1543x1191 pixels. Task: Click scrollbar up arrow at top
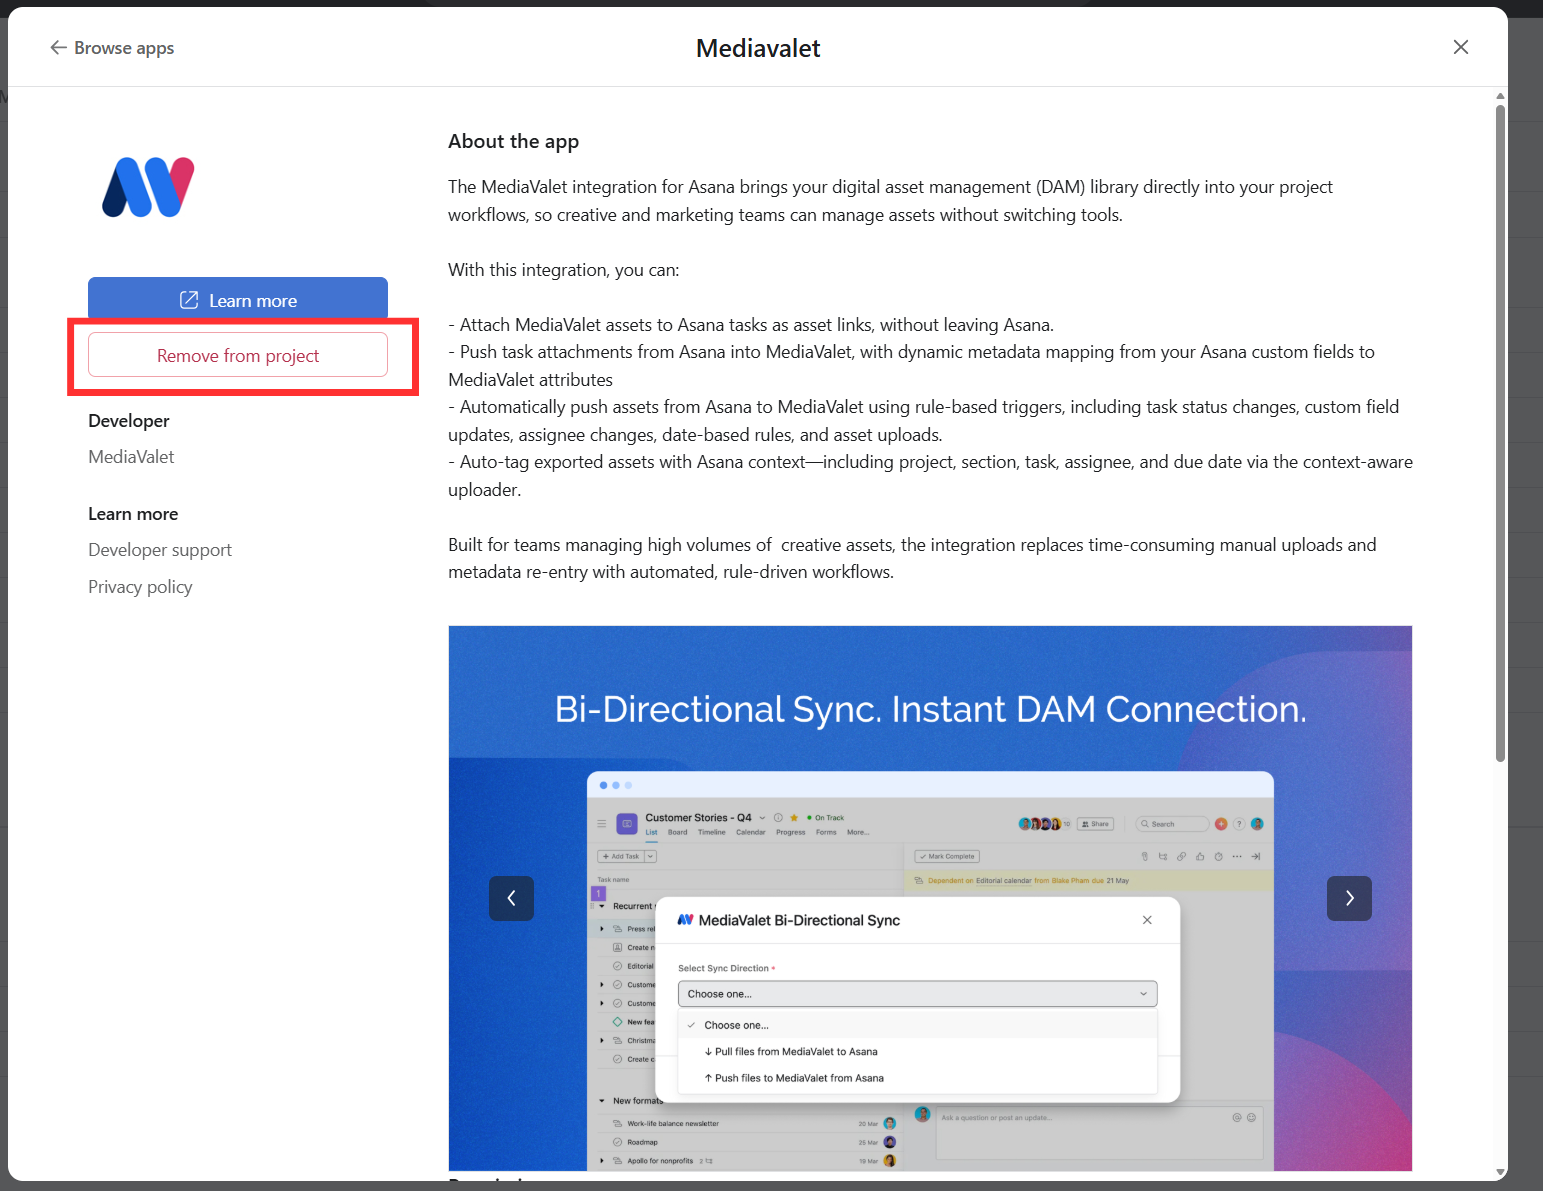(1500, 96)
